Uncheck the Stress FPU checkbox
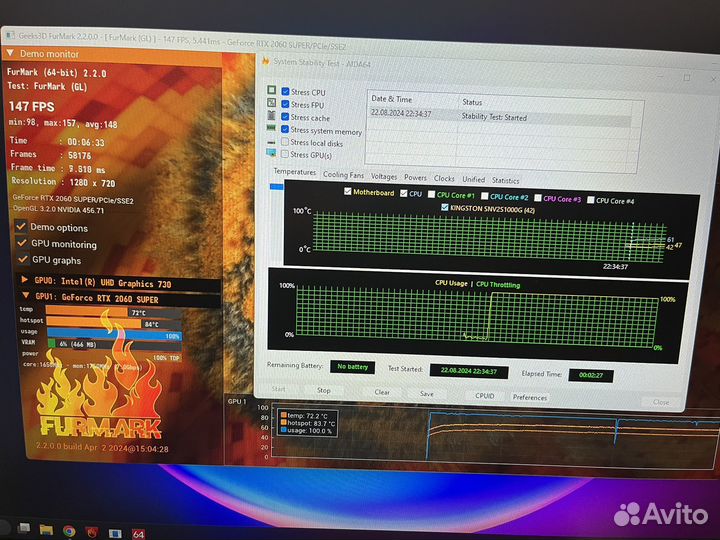 pyautogui.click(x=285, y=104)
